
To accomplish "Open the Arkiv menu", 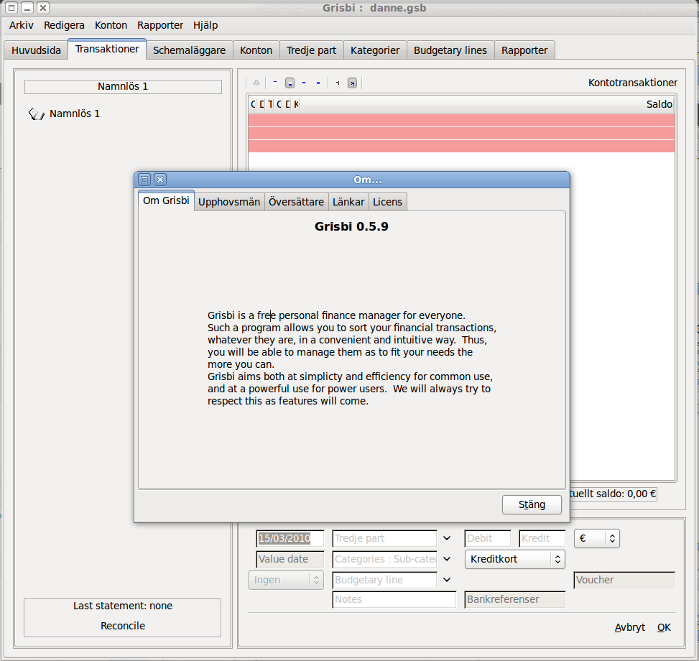I will [21, 25].
